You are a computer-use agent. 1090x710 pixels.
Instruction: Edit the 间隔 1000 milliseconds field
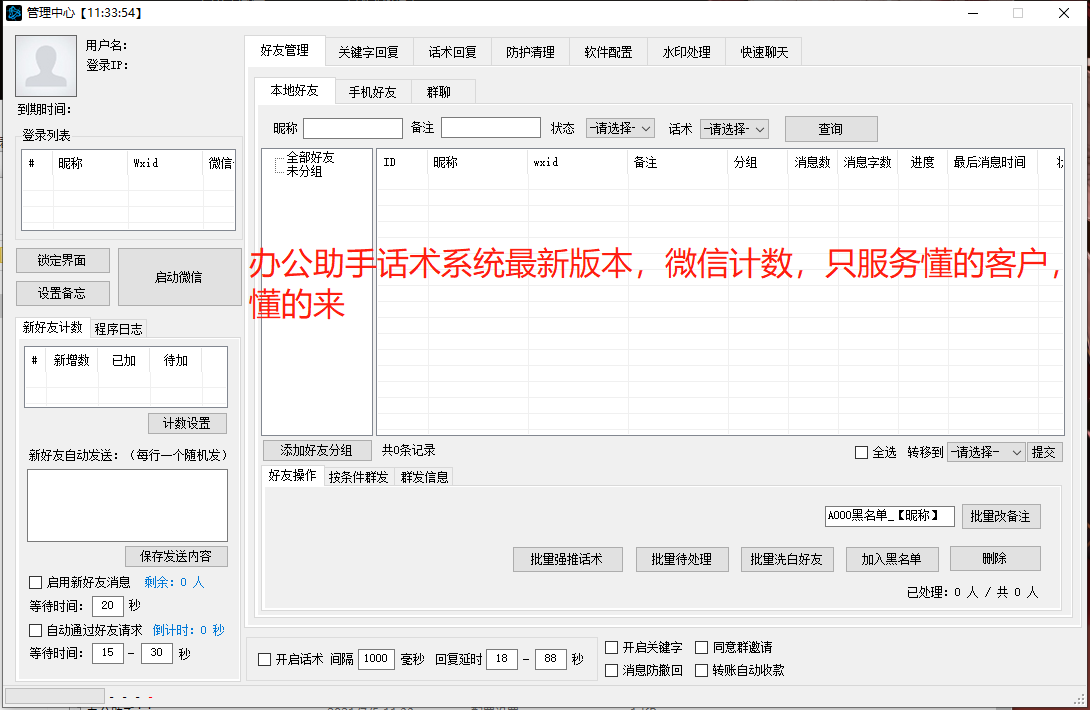376,659
